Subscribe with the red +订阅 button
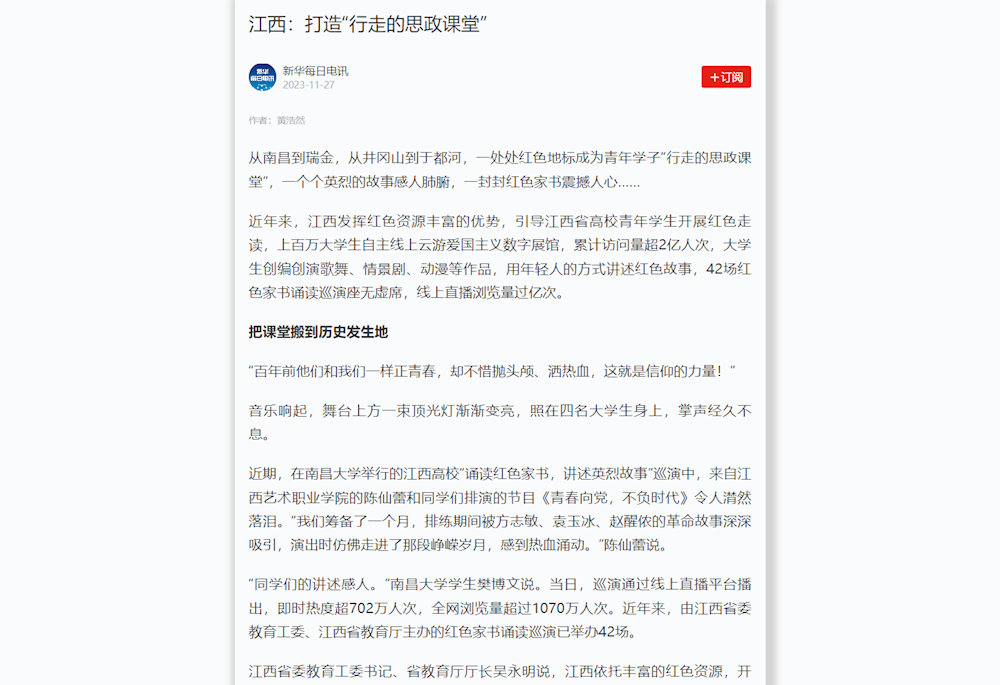This screenshot has width=1000, height=685. [726, 77]
